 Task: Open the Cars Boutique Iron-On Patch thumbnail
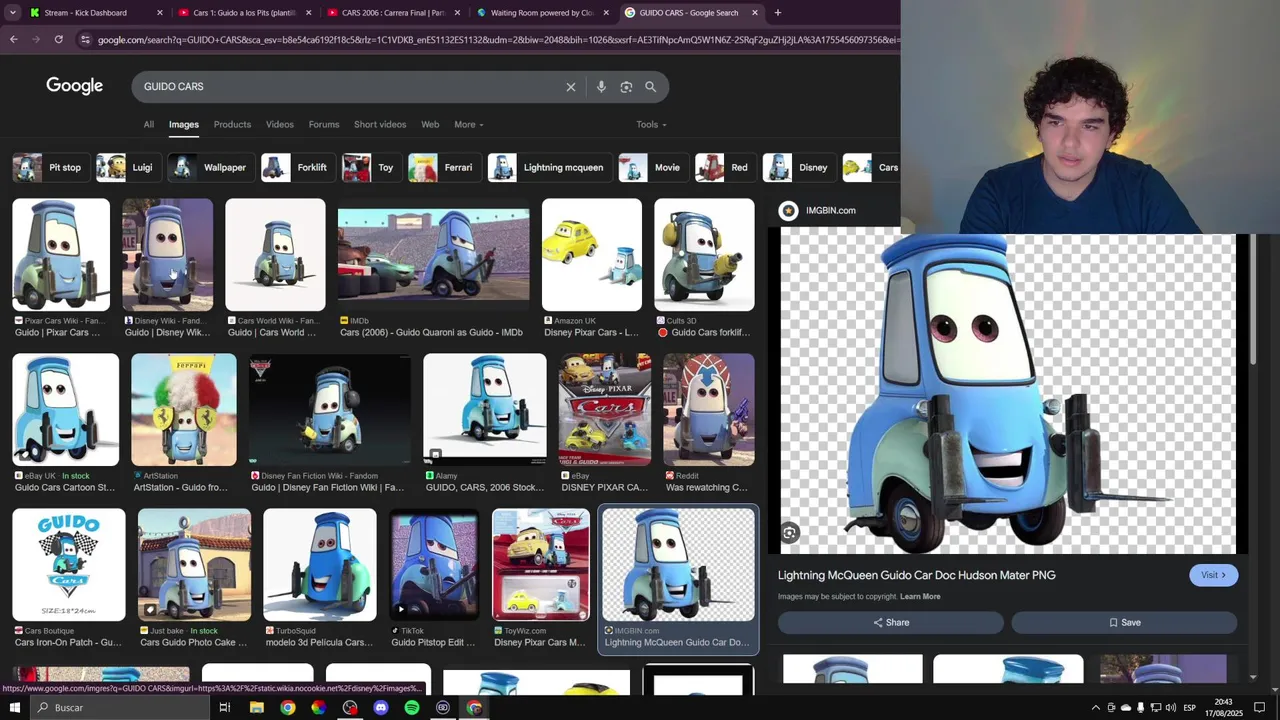tap(69, 565)
